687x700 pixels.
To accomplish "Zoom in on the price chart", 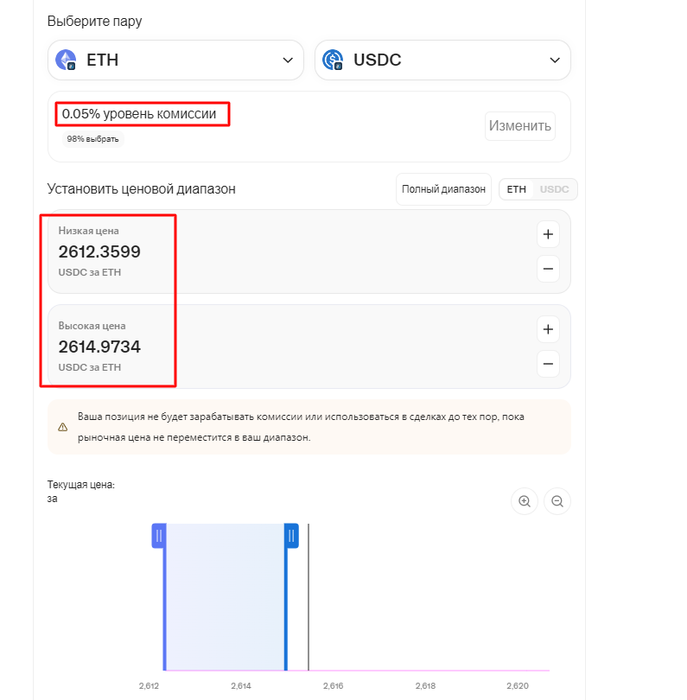I will (x=525, y=501).
